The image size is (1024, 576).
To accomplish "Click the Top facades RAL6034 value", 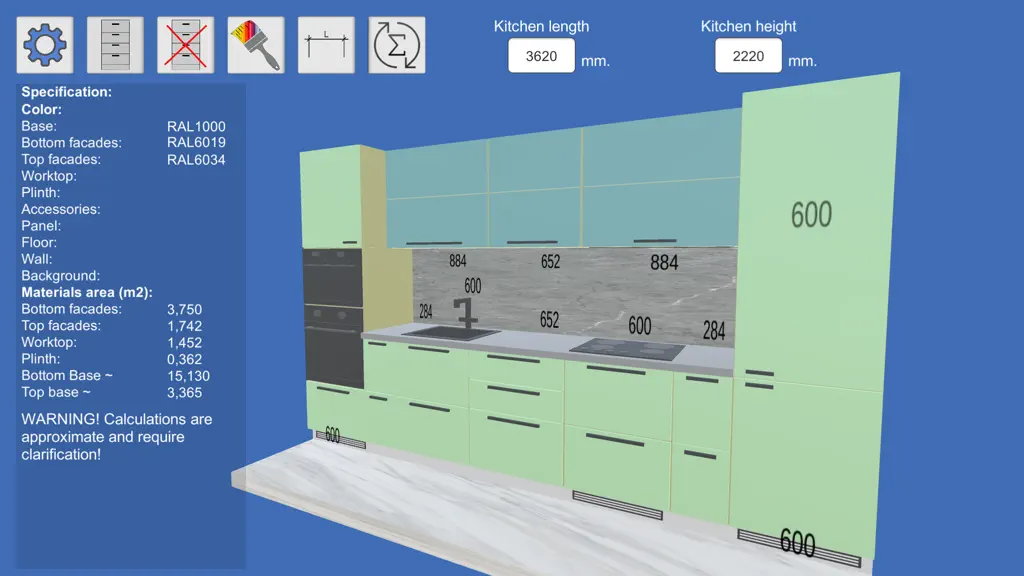I will coord(196,159).
